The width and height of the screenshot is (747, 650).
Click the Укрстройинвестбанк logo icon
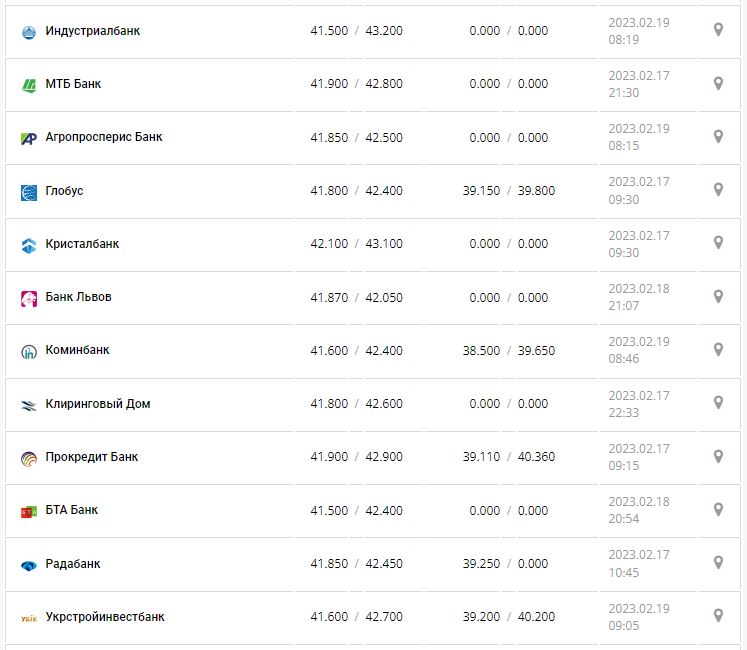29,618
